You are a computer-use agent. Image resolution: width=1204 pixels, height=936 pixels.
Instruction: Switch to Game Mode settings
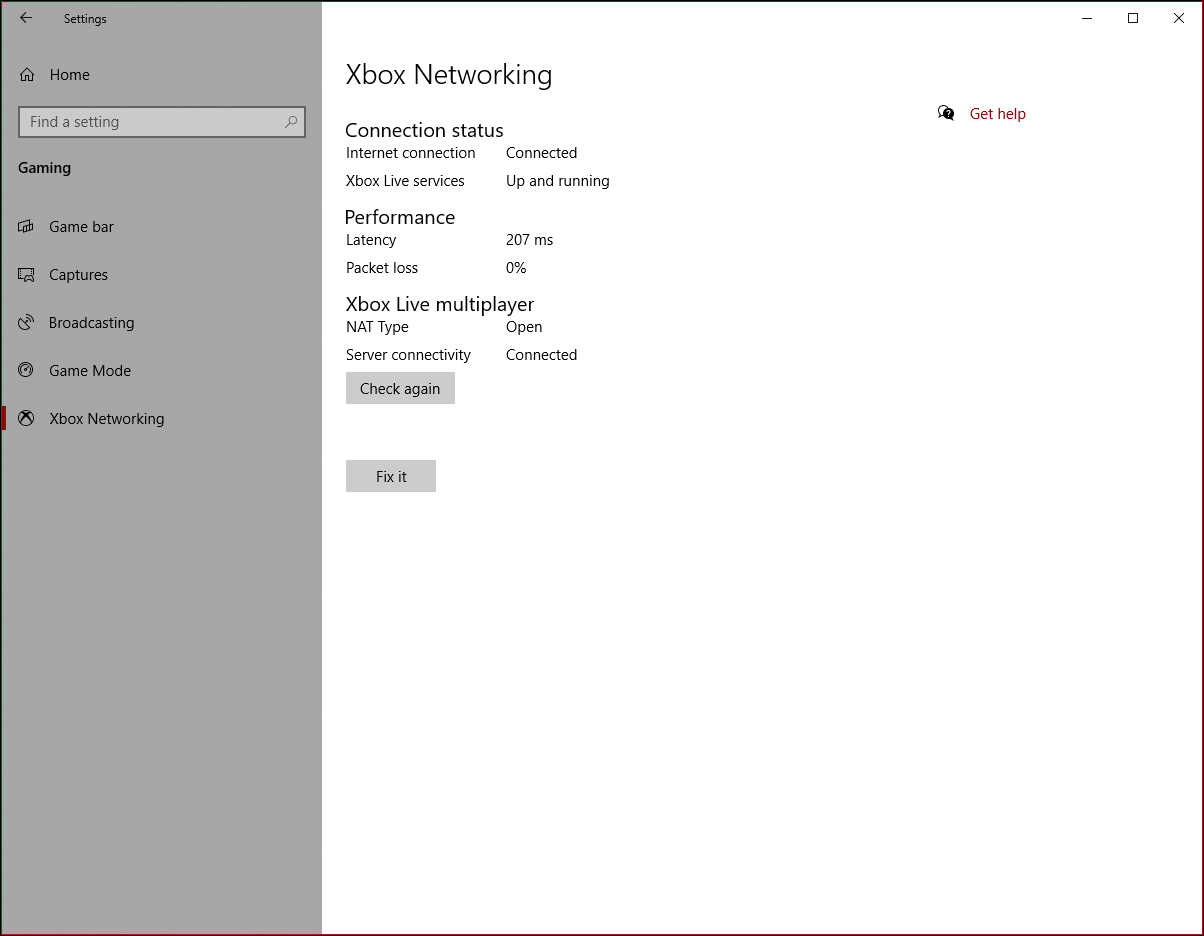click(90, 371)
